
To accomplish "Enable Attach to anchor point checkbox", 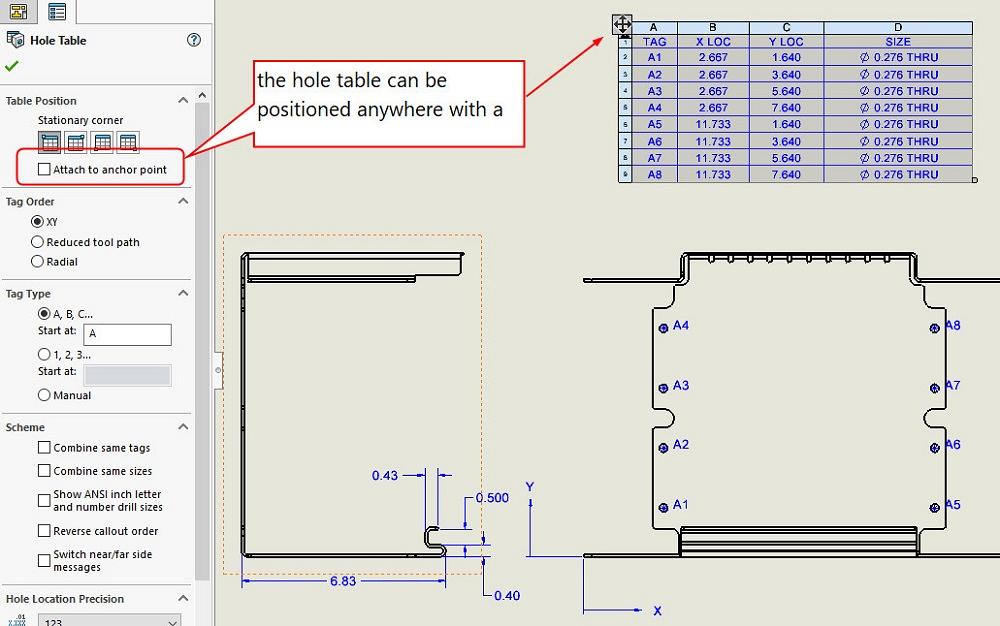I will coord(44,170).
